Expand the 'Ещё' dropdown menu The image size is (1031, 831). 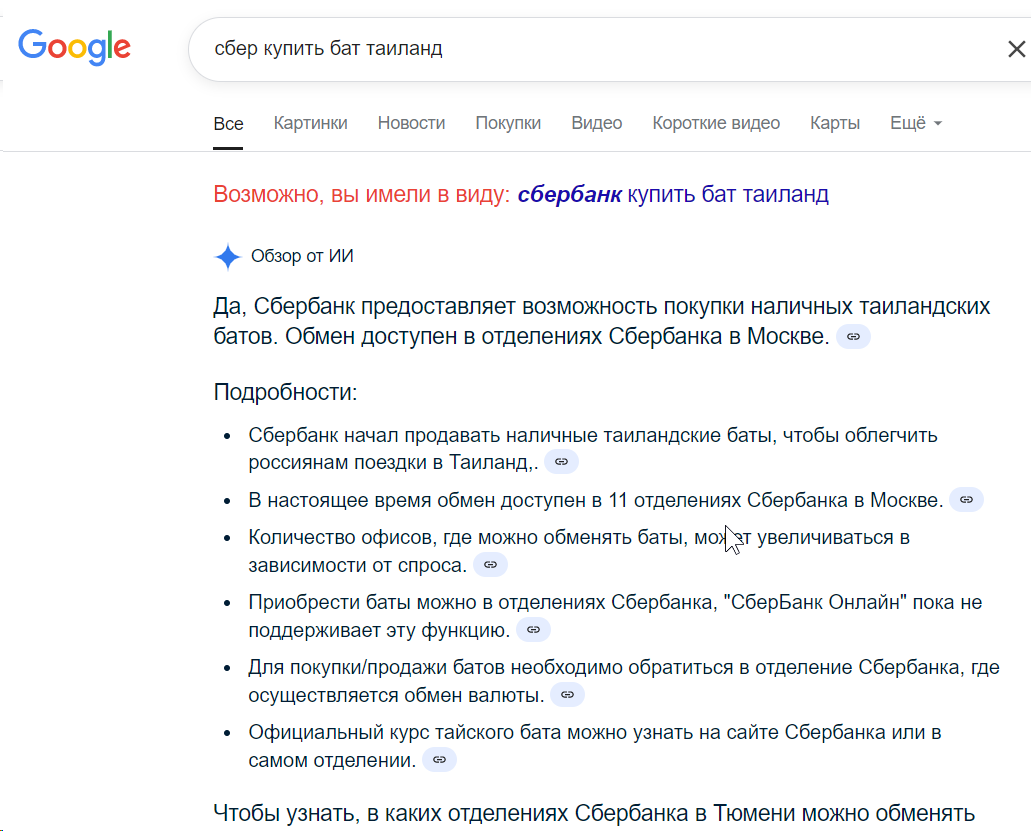click(916, 123)
